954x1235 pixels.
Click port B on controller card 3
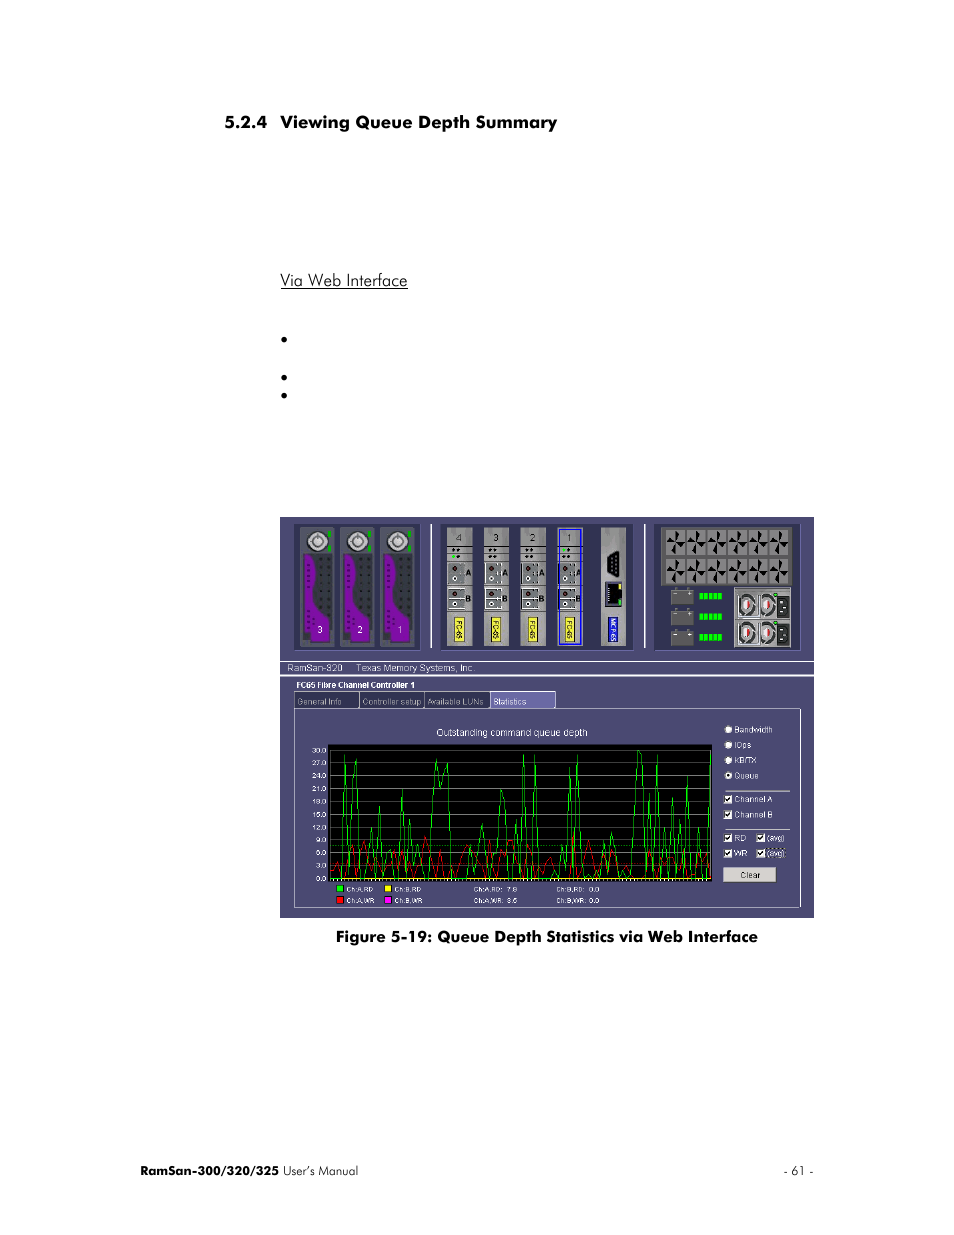[495, 598]
